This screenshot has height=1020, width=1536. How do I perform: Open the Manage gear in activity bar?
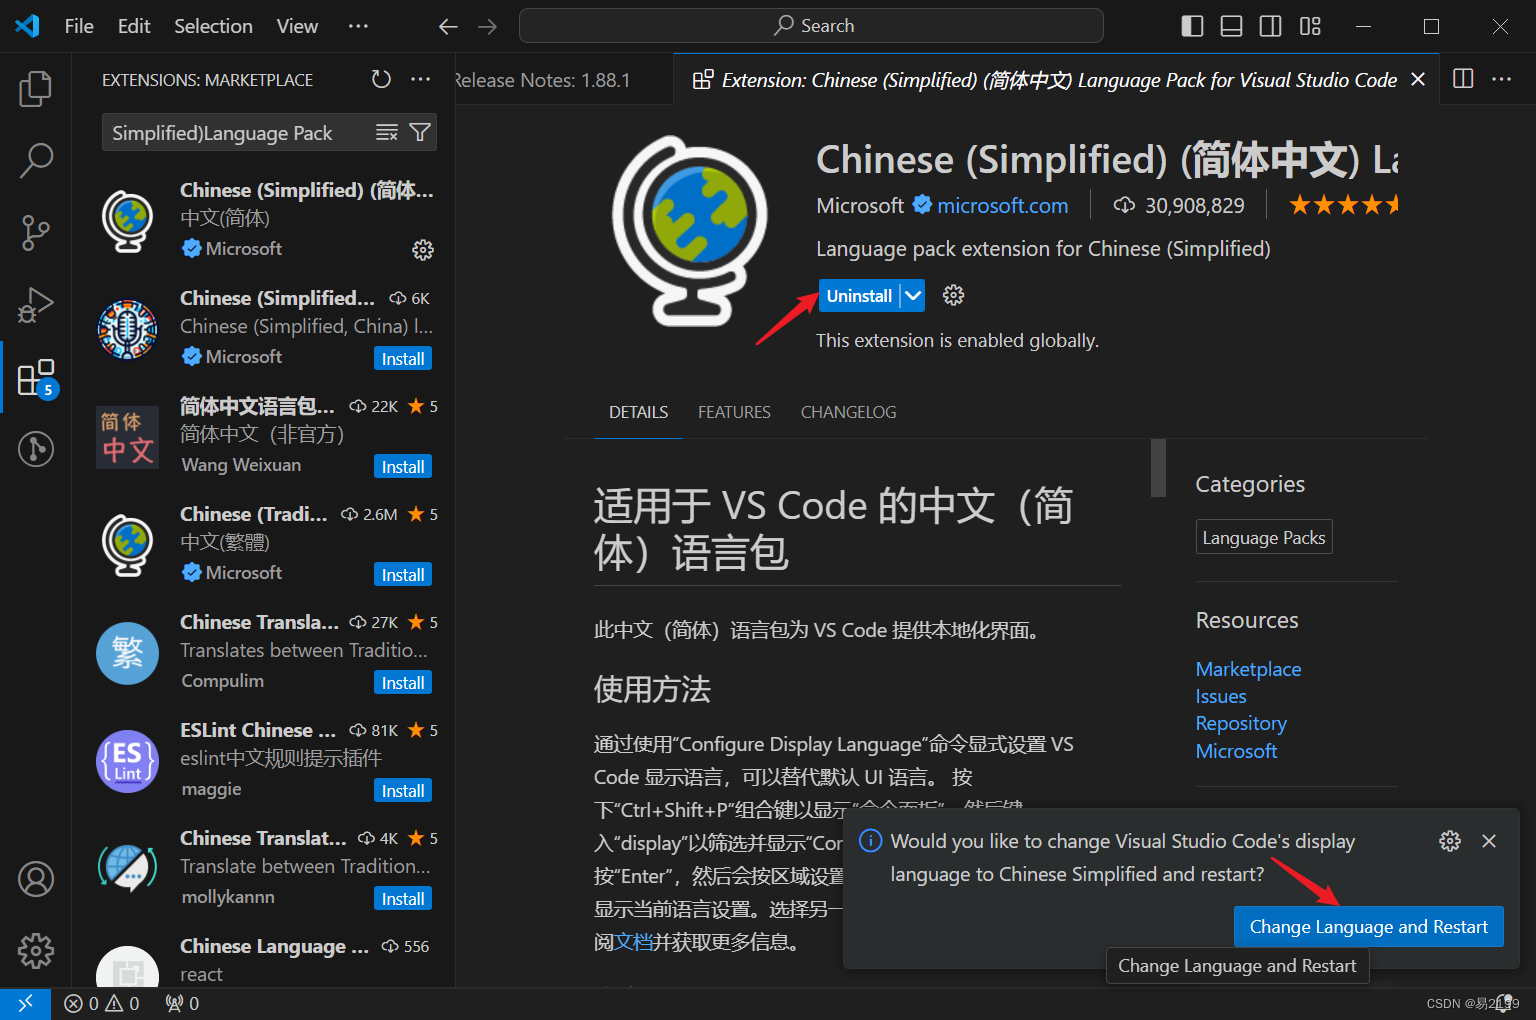tap(36, 951)
